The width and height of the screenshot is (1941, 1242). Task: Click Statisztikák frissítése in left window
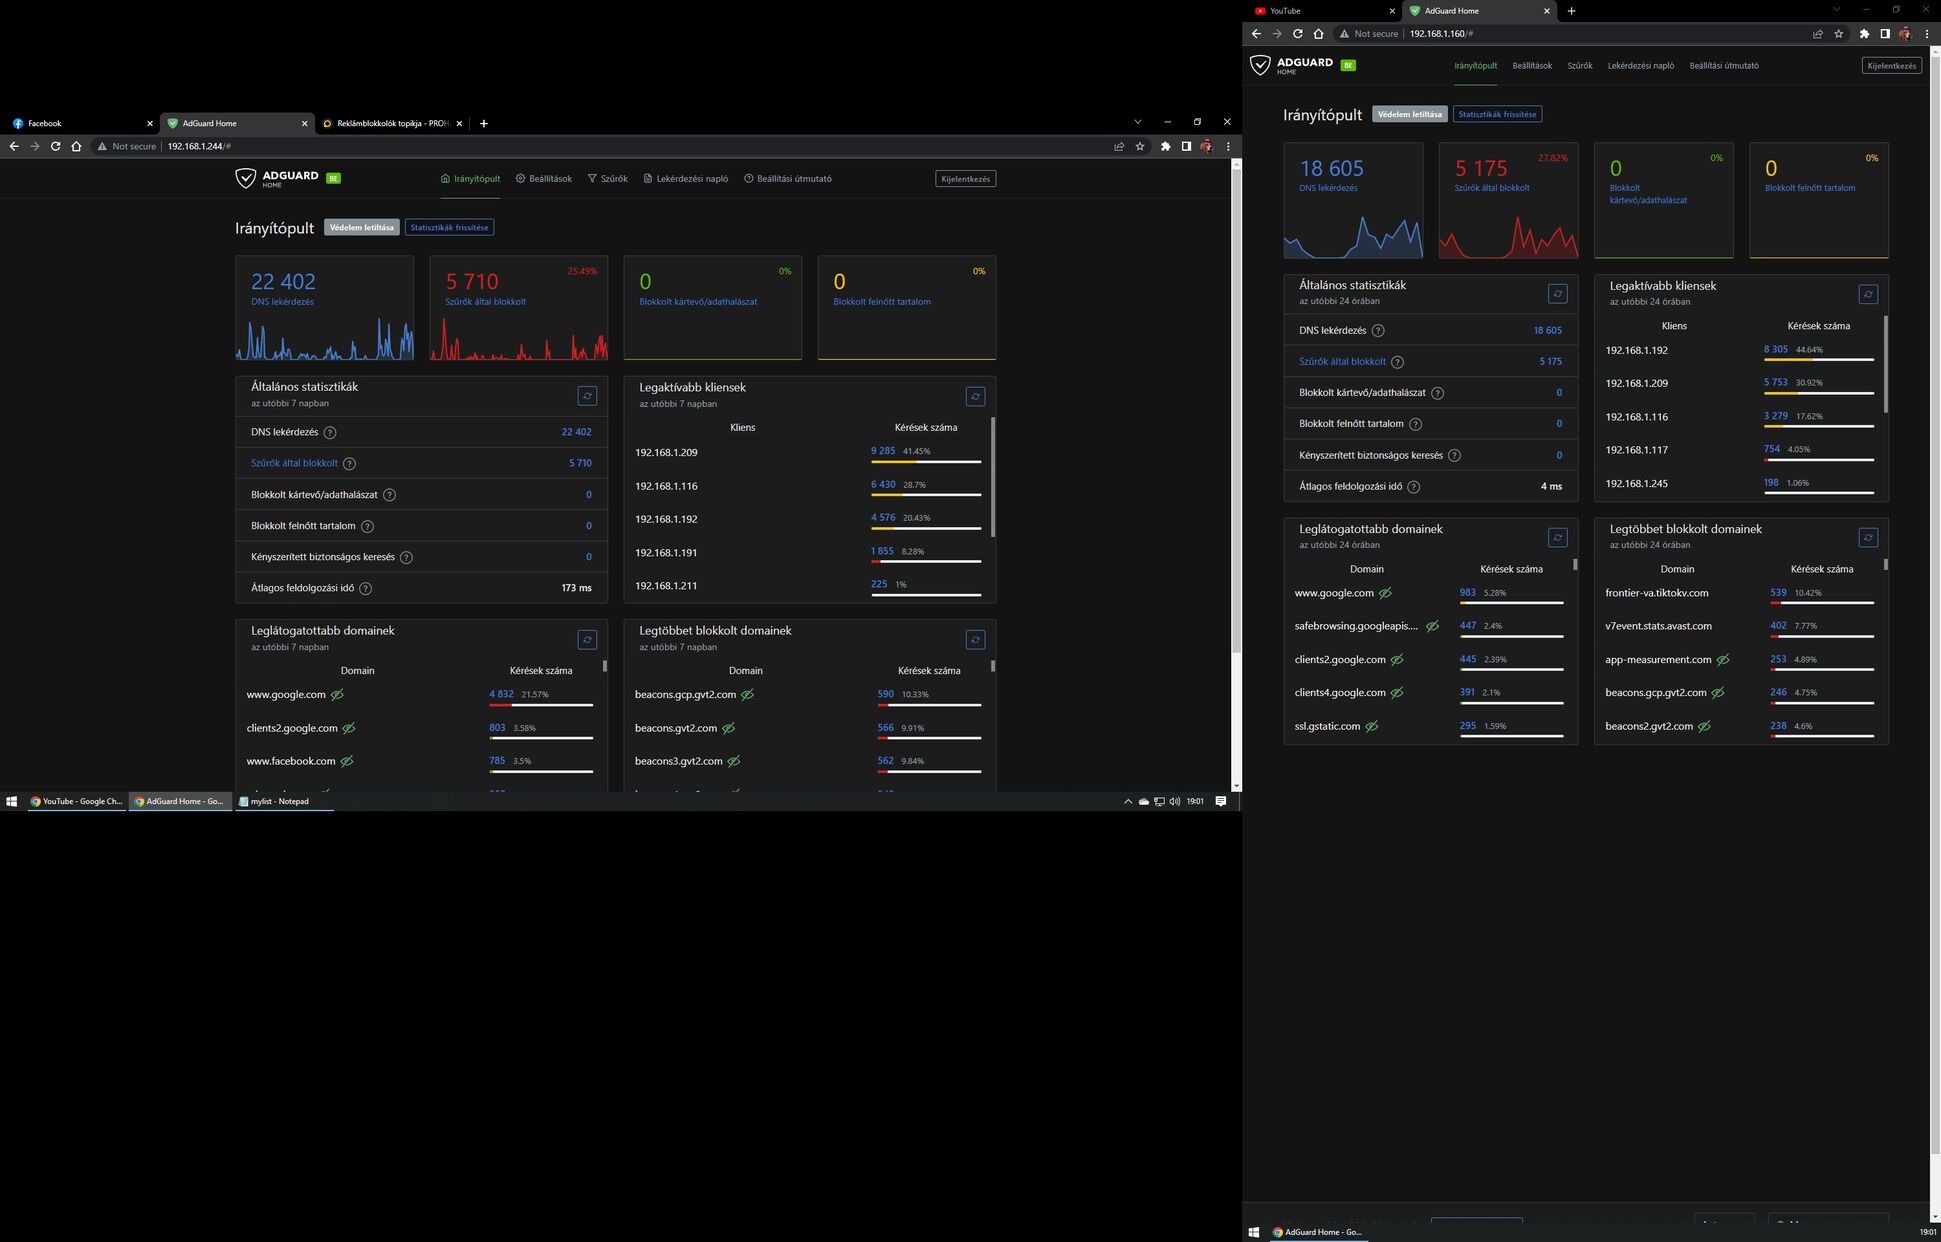[x=449, y=228]
